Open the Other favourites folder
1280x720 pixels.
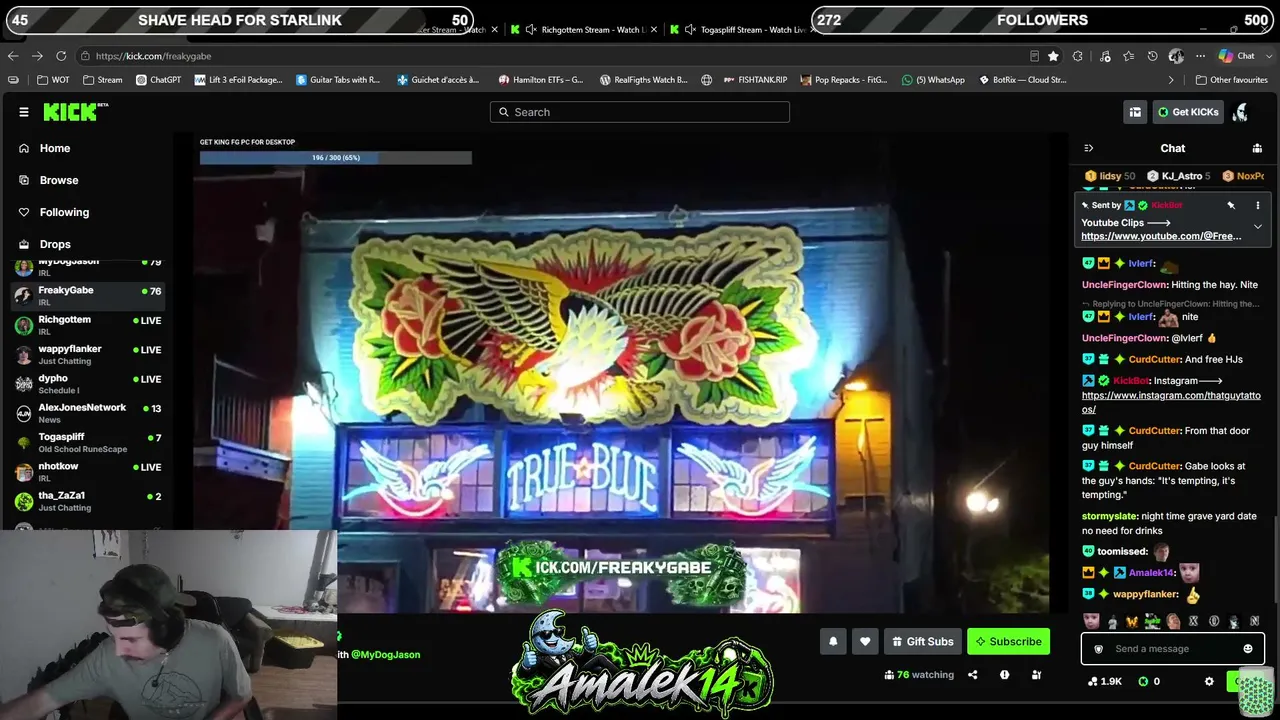pos(1231,80)
